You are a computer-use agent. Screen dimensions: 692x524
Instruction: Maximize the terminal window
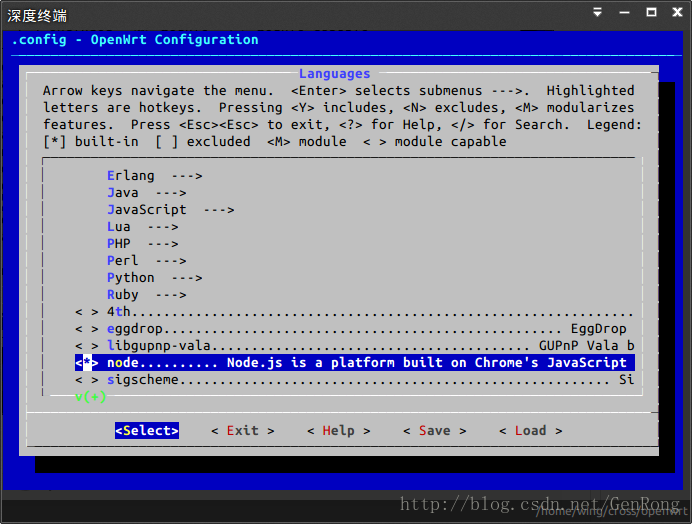pos(651,12)
